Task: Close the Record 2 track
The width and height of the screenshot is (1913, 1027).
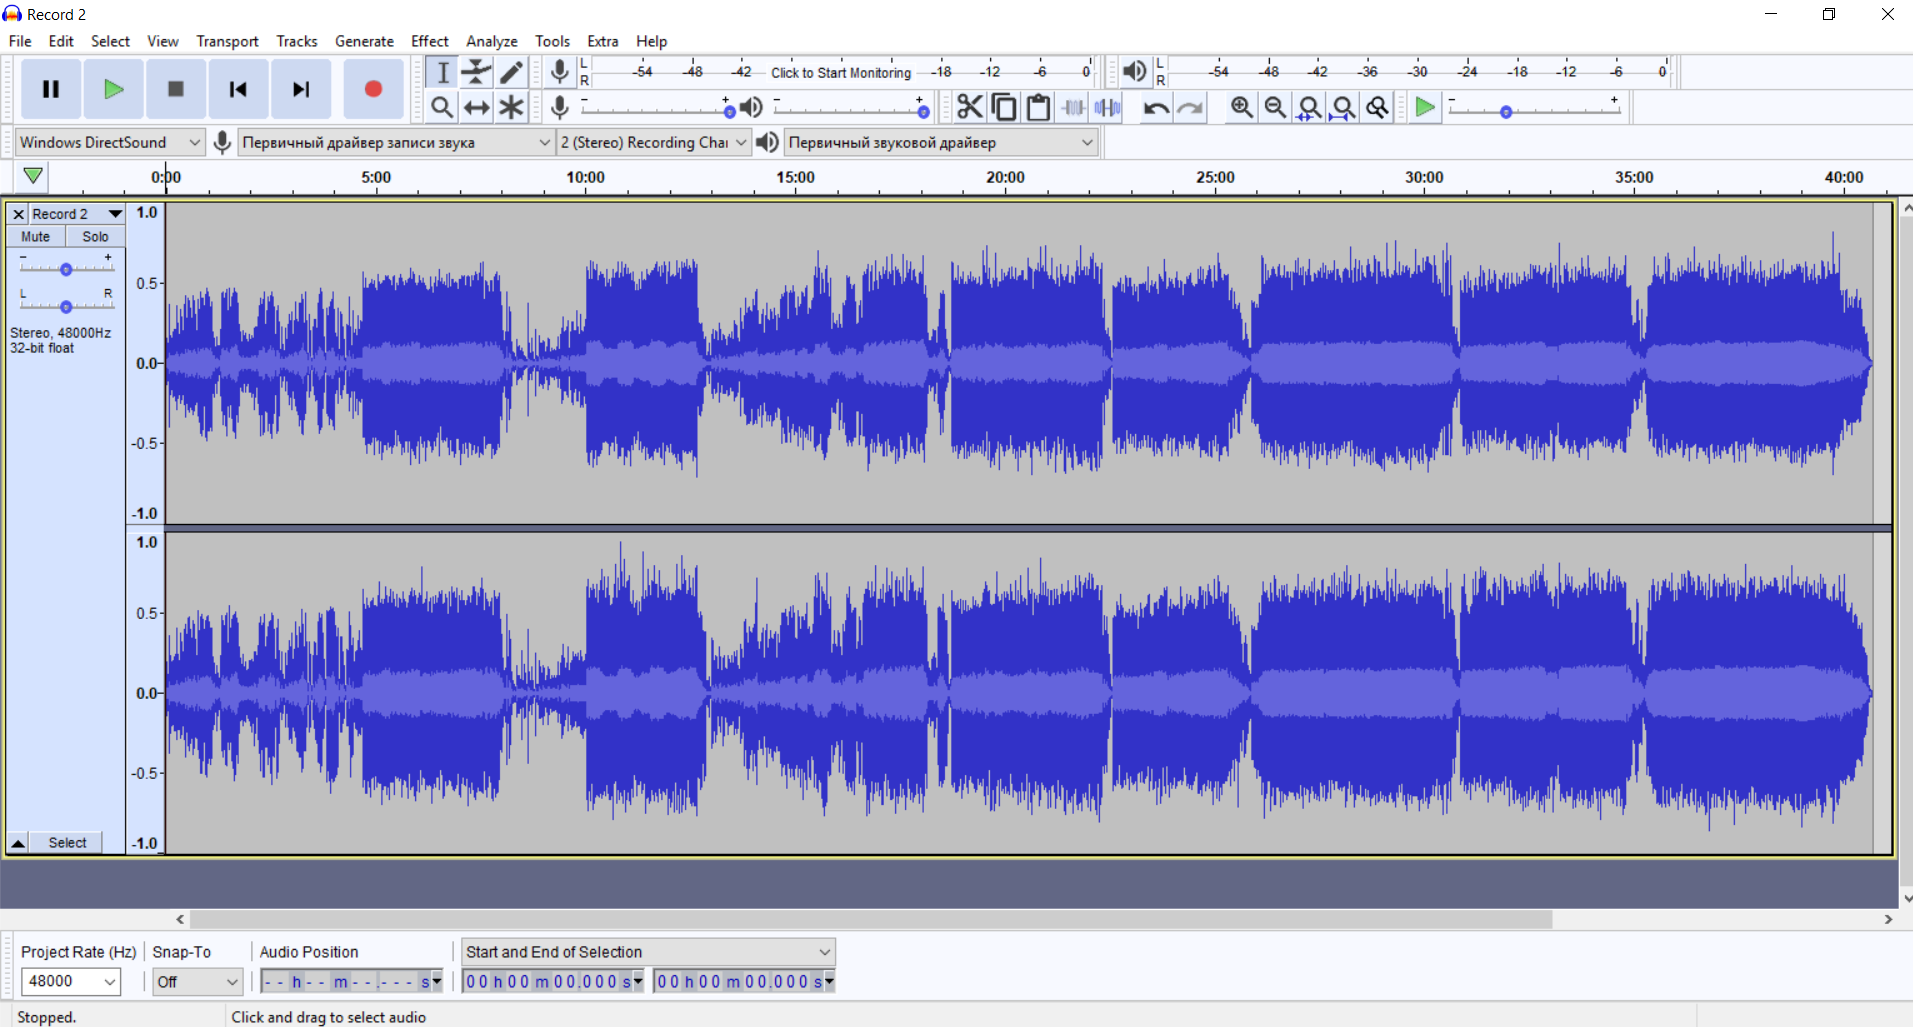Action: pyautogui.click(x=18, y=214)
